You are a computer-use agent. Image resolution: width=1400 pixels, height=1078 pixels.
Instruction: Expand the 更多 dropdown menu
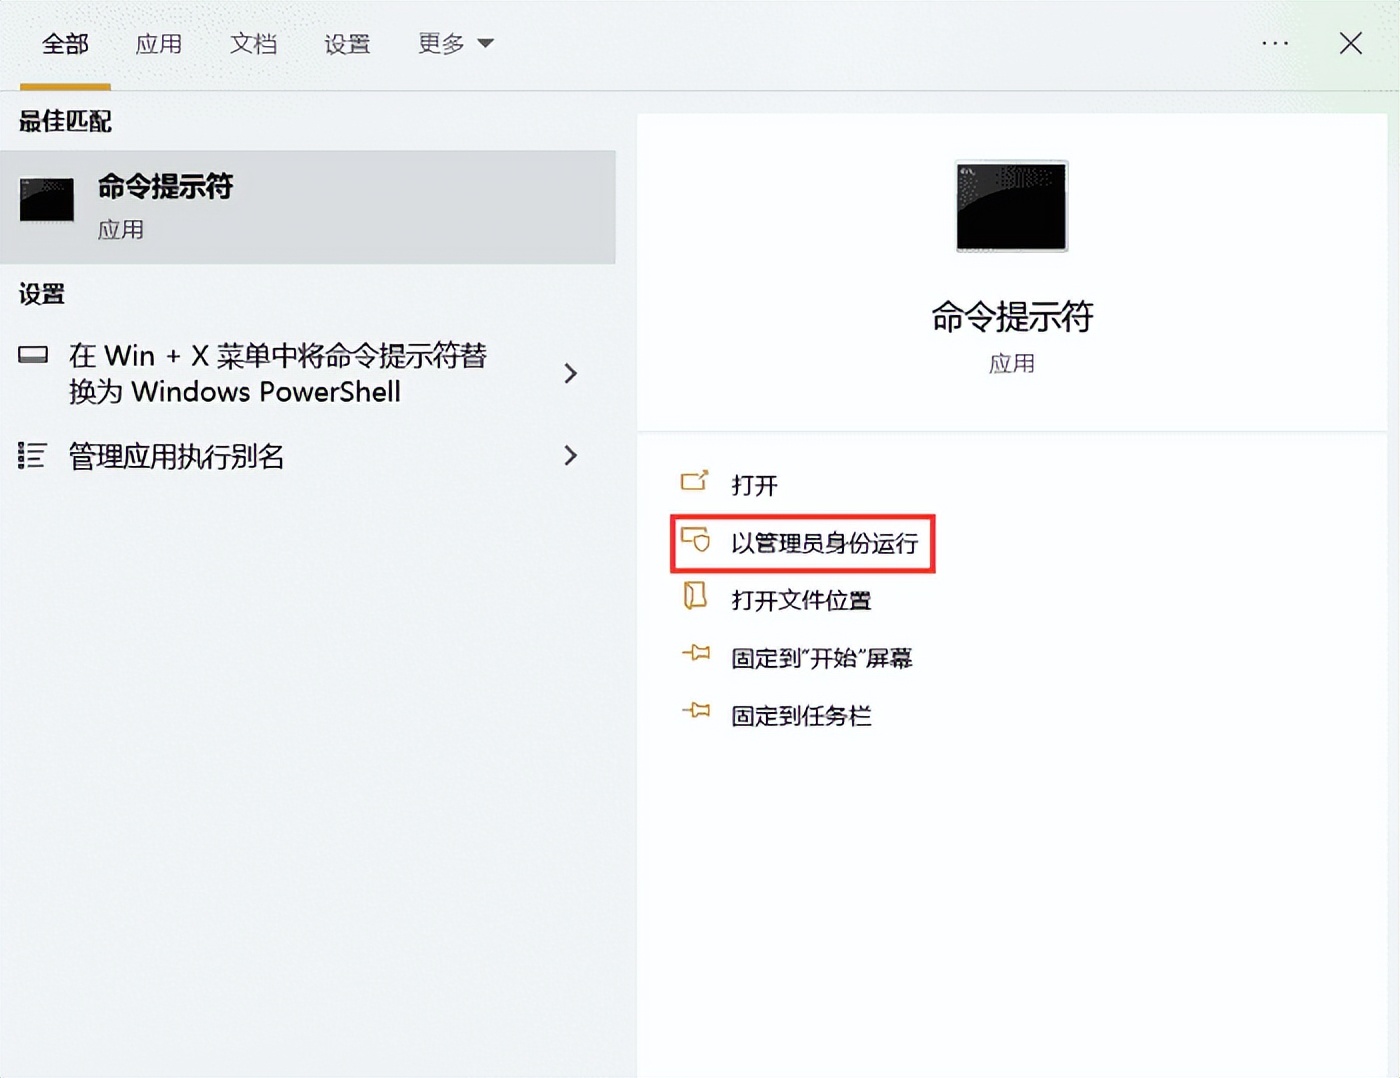point(456,44)
